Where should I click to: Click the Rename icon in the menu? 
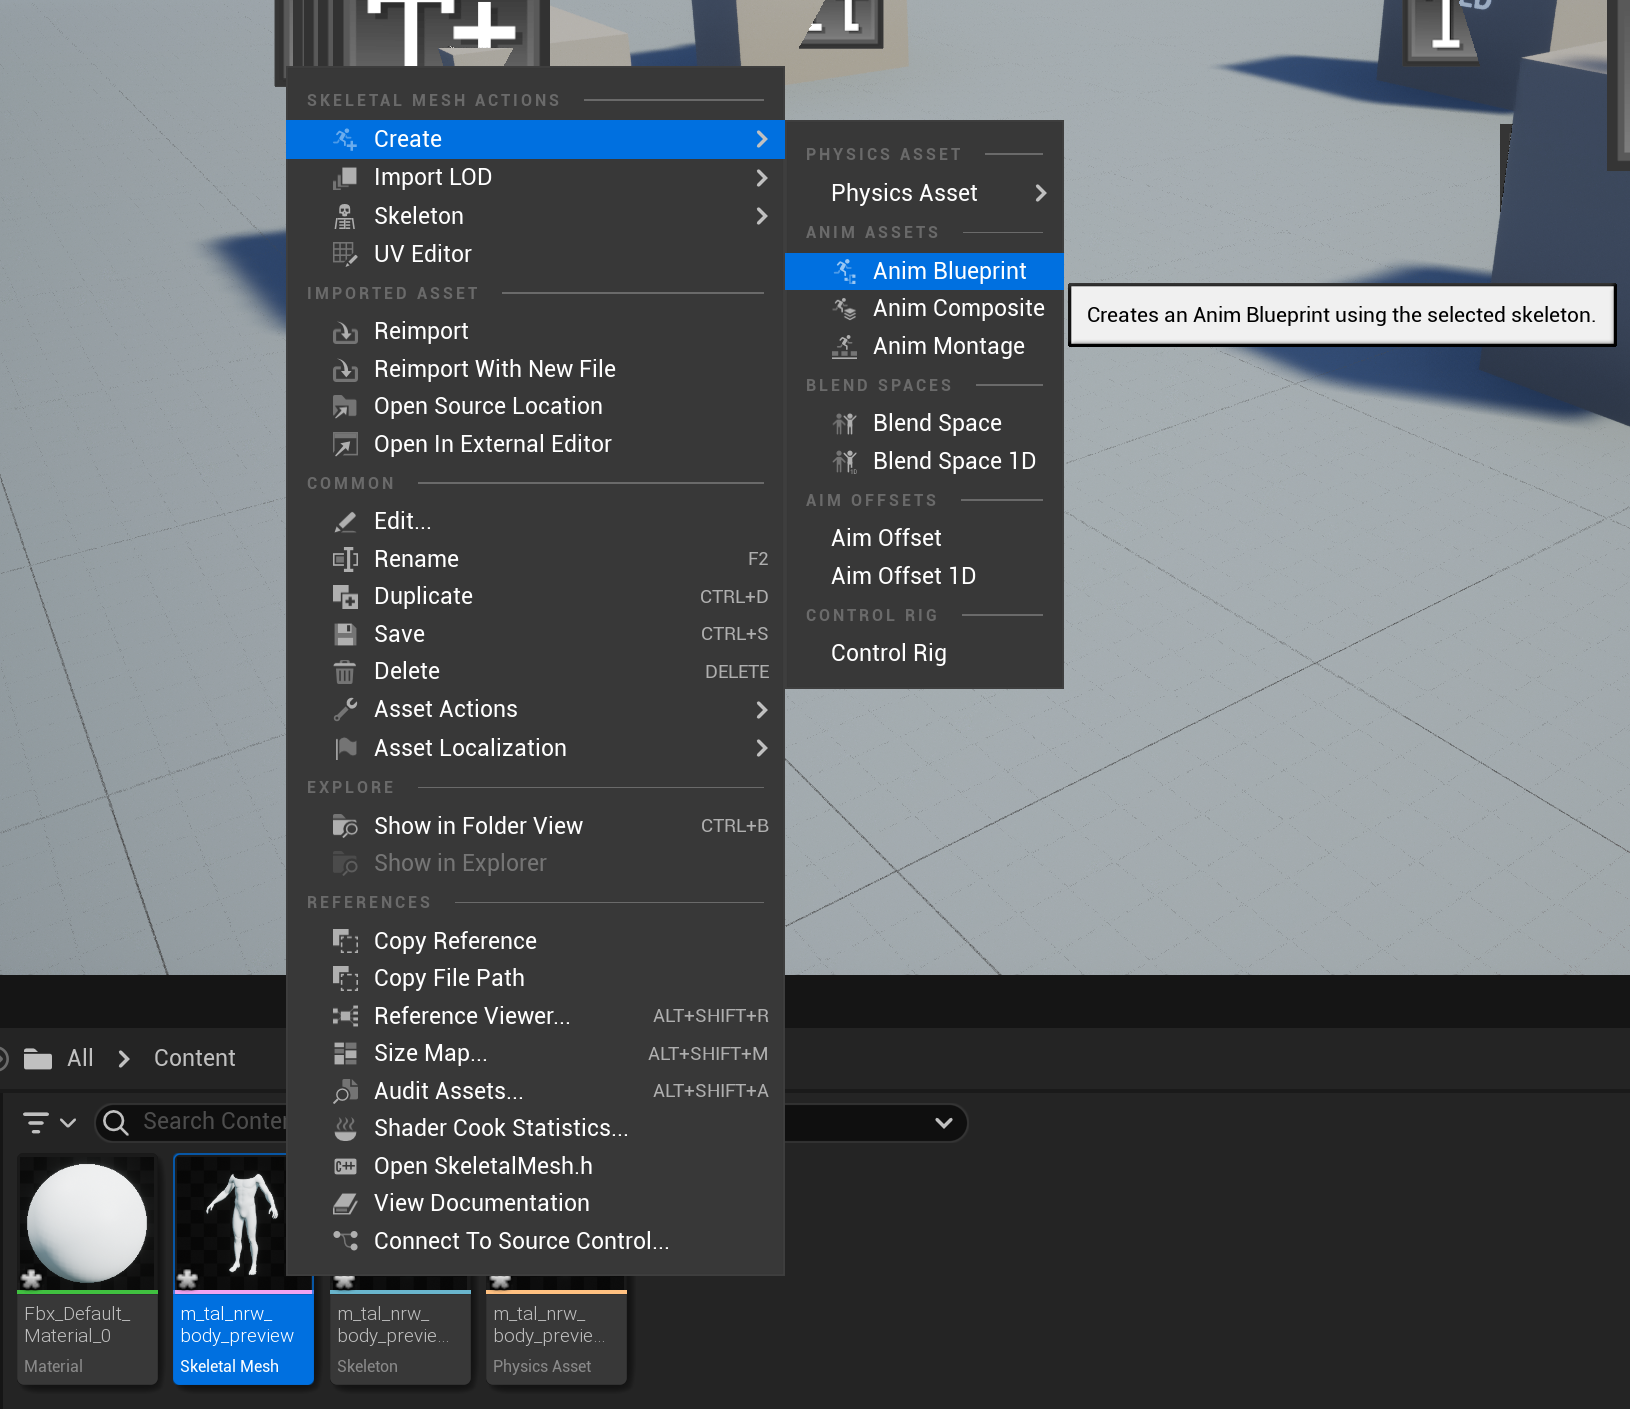click(344, 559)
